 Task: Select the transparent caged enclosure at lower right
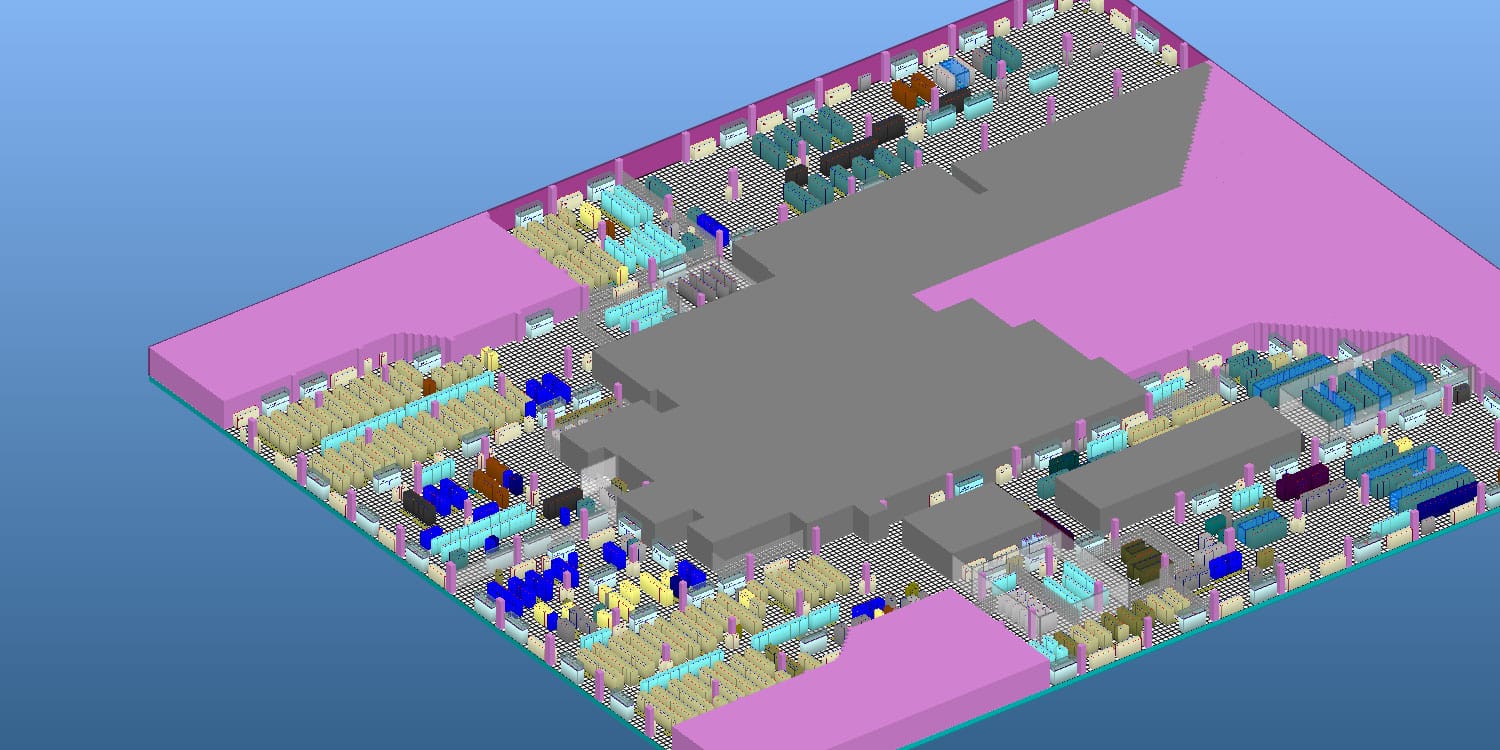[x=1070, y=590]
